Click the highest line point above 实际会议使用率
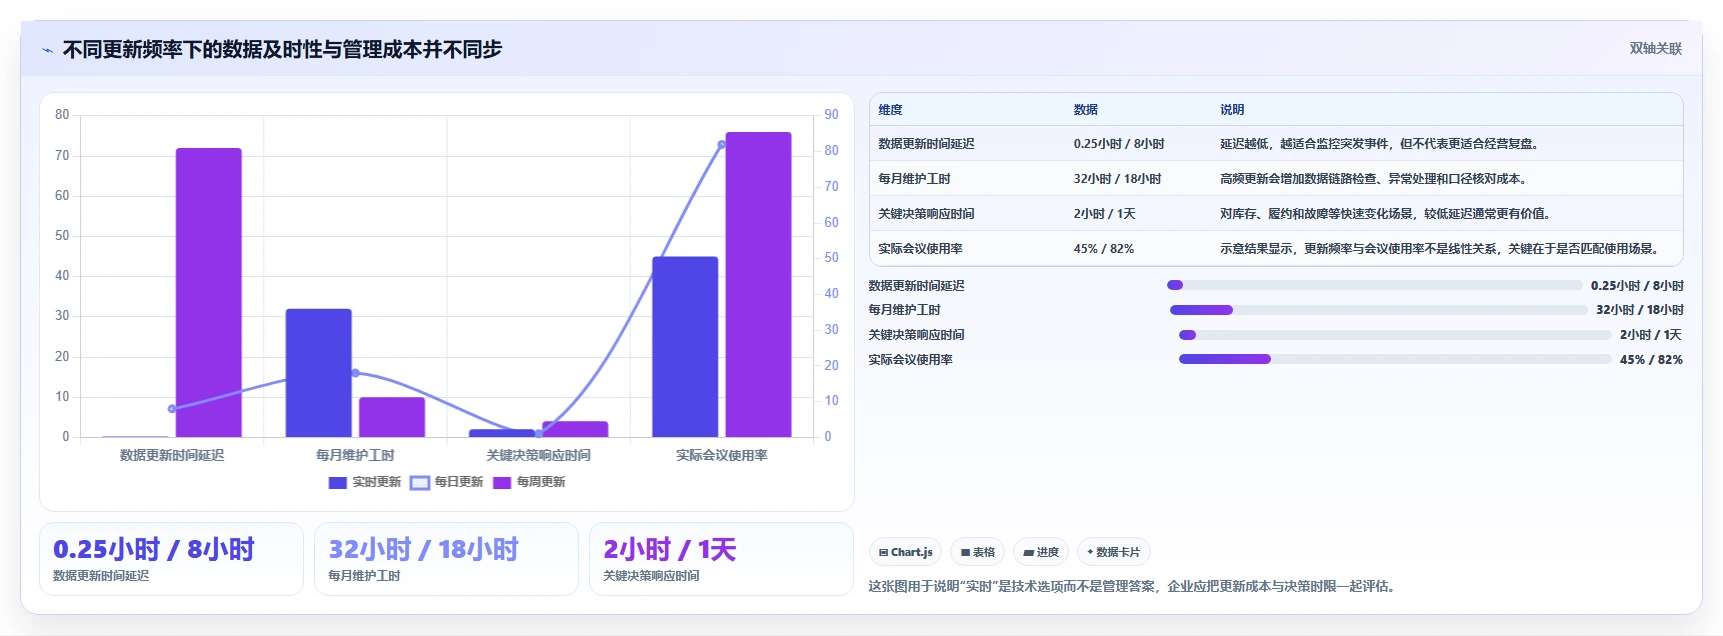 (x=722, y=145)
